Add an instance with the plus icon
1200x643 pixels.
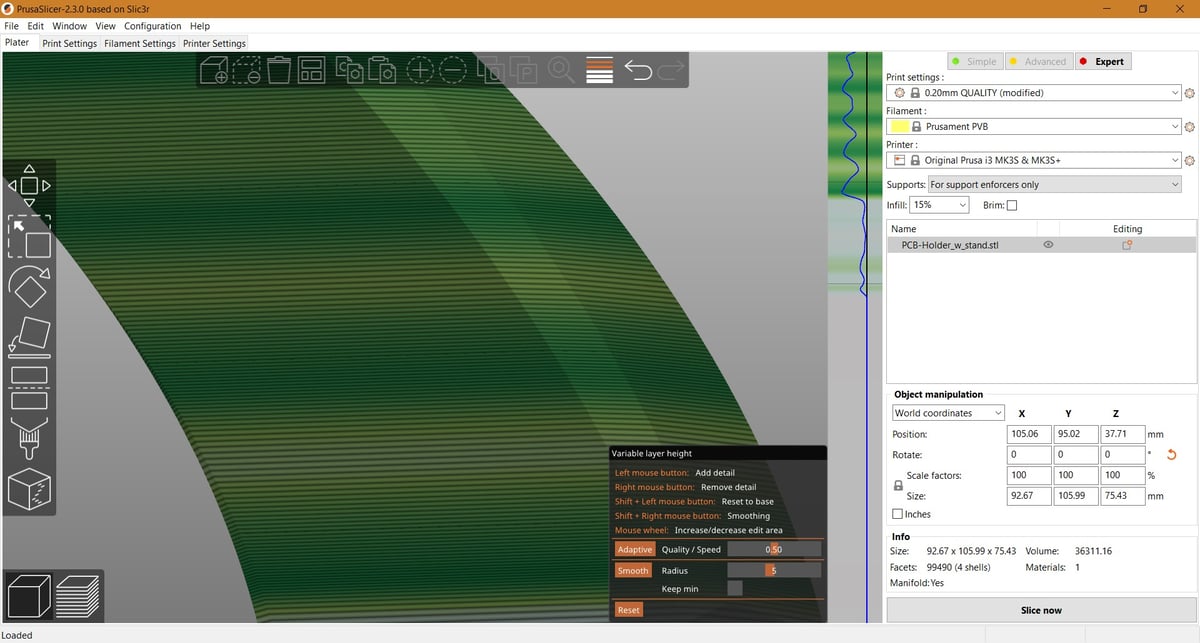pyautogui.click(x=420, y=69)
